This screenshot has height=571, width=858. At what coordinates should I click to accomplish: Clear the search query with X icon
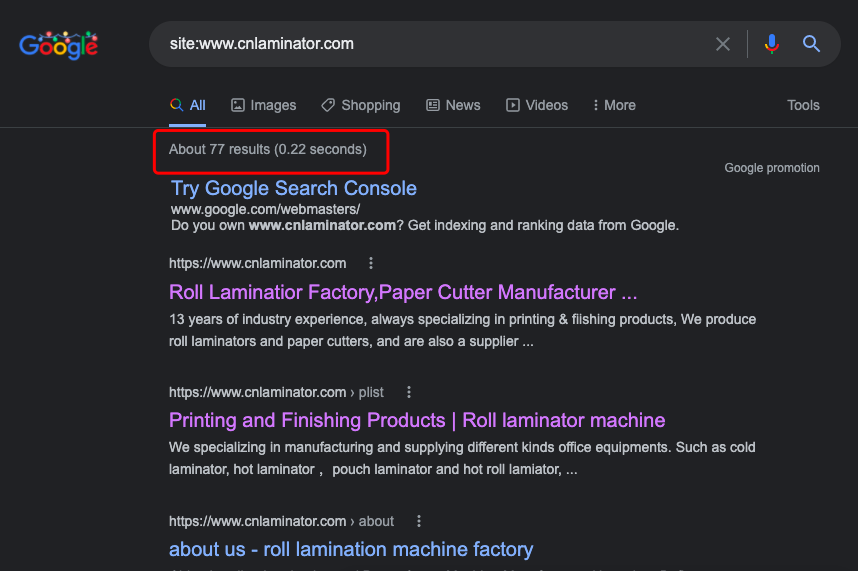(723, 44)
